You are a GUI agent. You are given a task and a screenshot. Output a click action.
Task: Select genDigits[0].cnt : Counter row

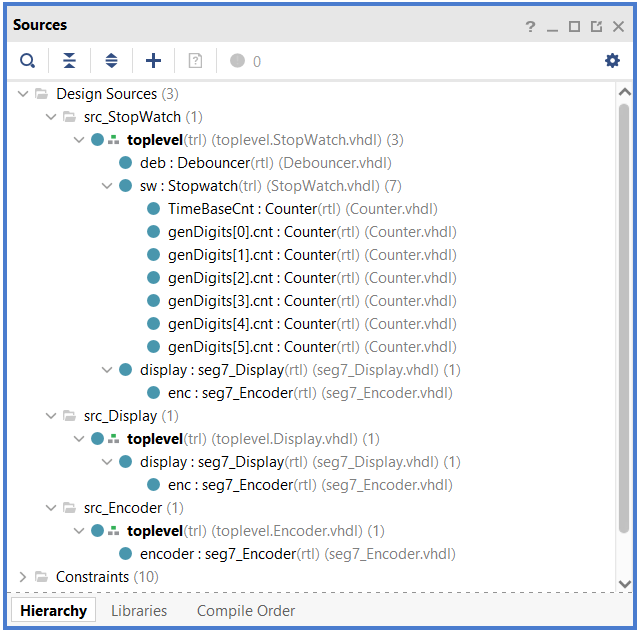[312, 232]
